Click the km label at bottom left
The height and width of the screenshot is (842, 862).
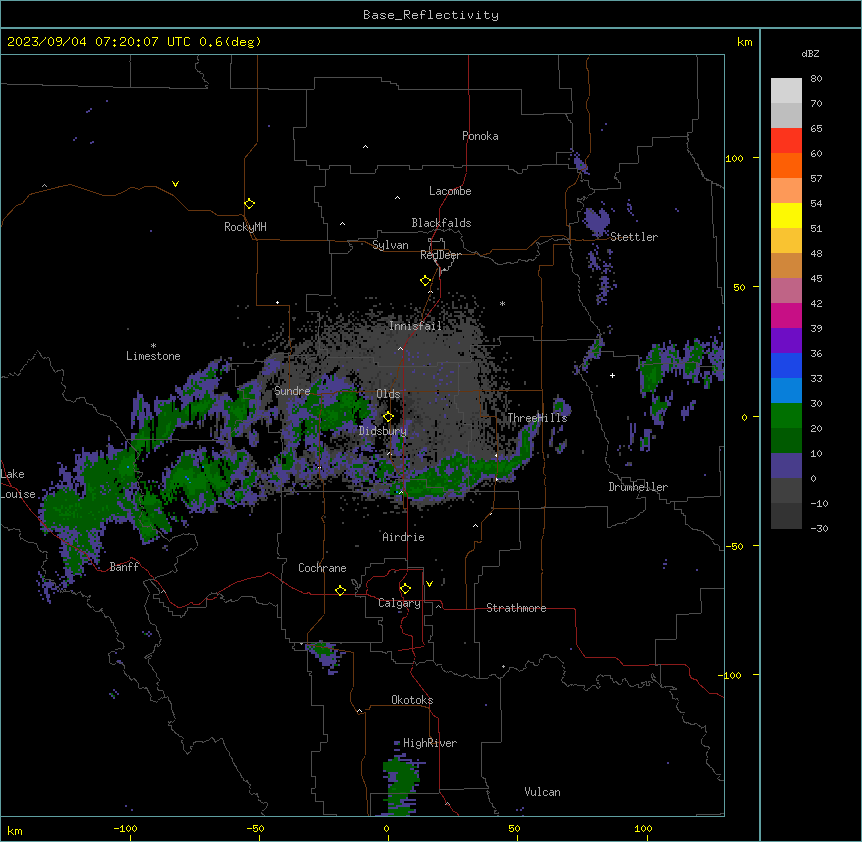pyautogui.click(x=15, y=831)
